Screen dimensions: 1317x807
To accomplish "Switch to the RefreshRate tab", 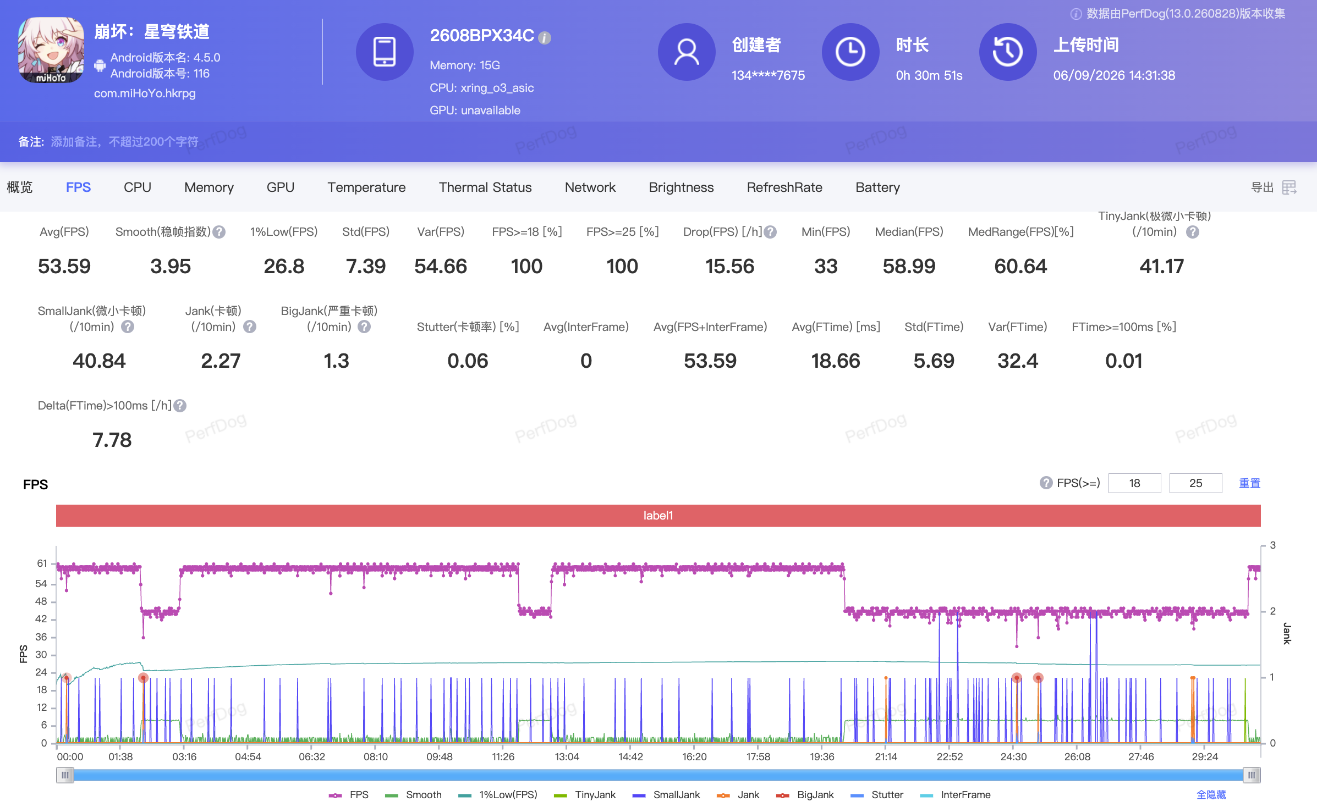I will (x=785, y=187).
